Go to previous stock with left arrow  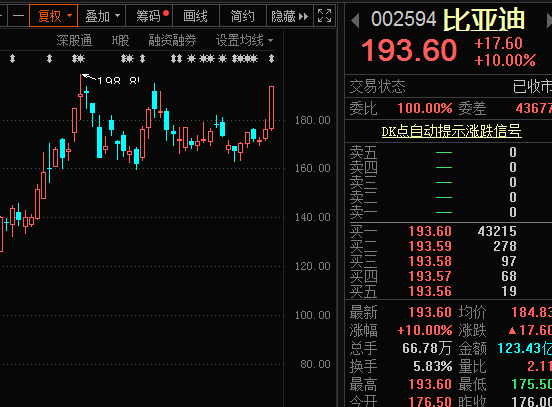tap(355, 20)
